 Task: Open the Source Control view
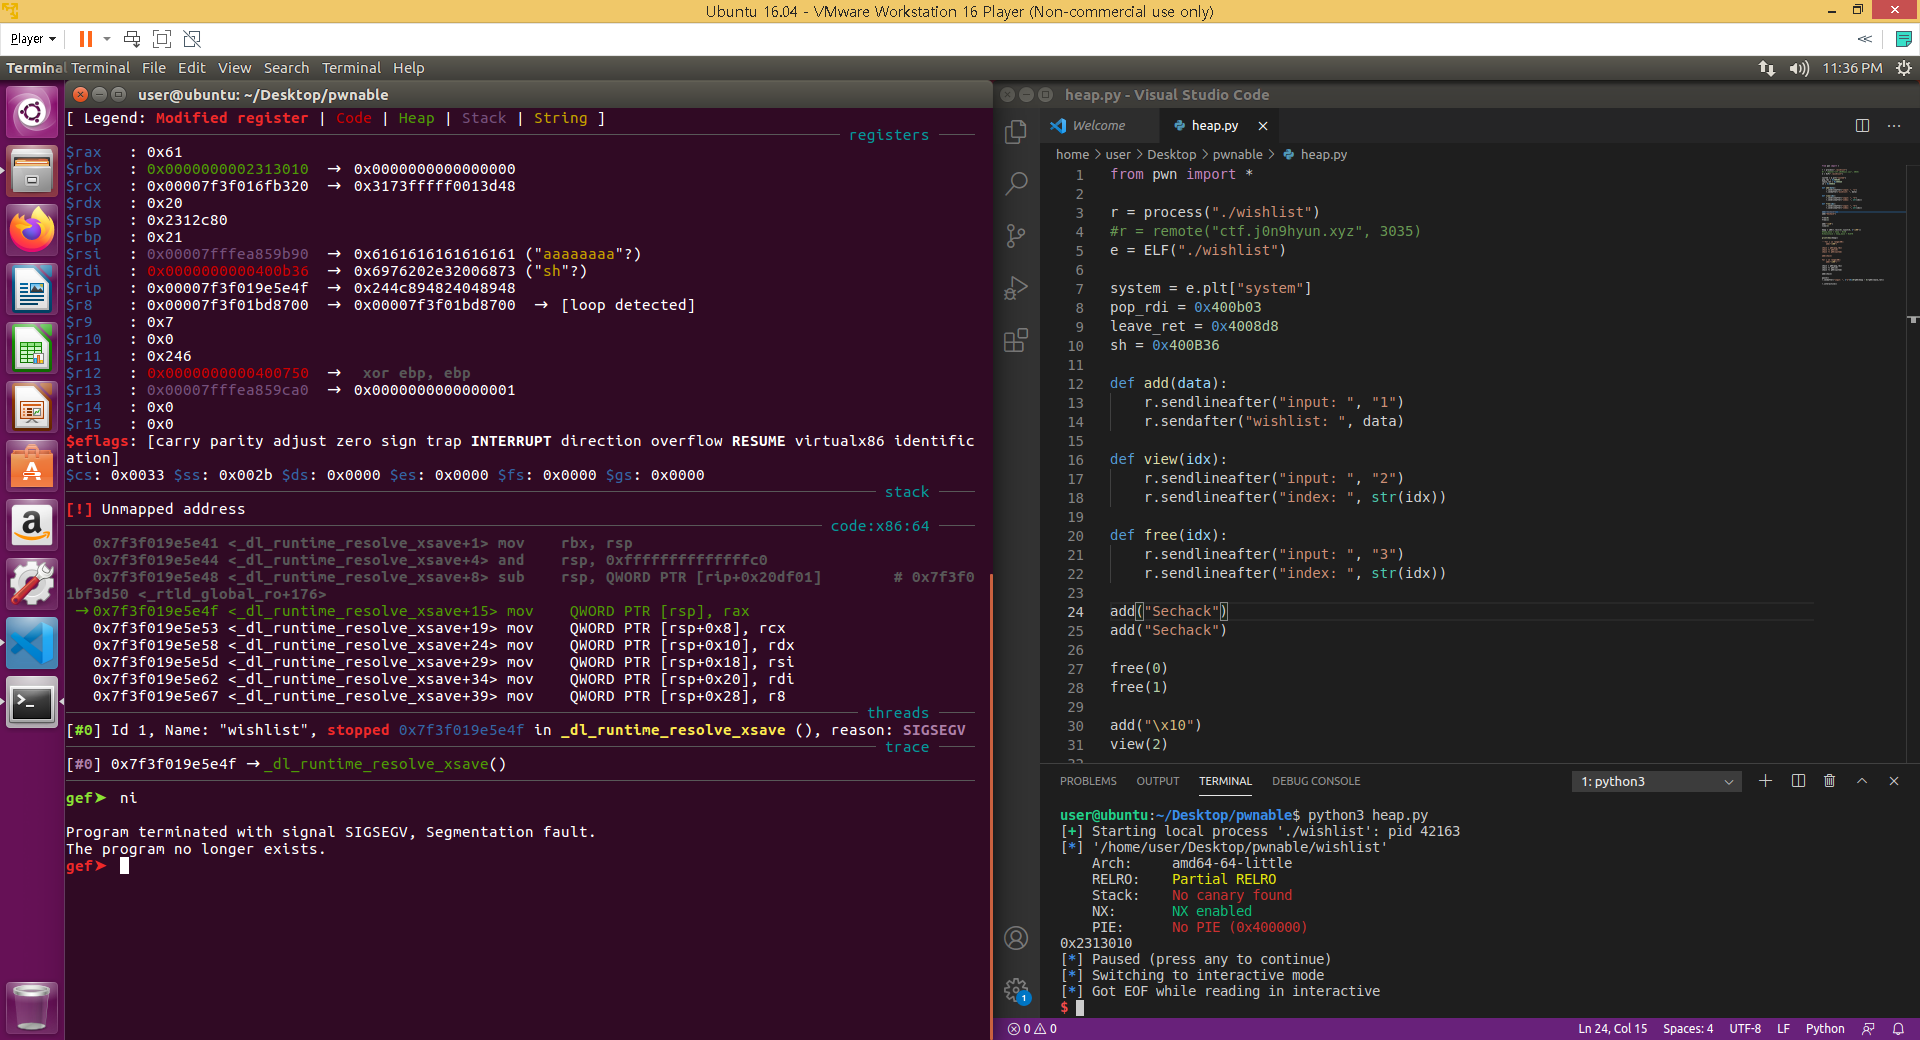(1016, 236)
